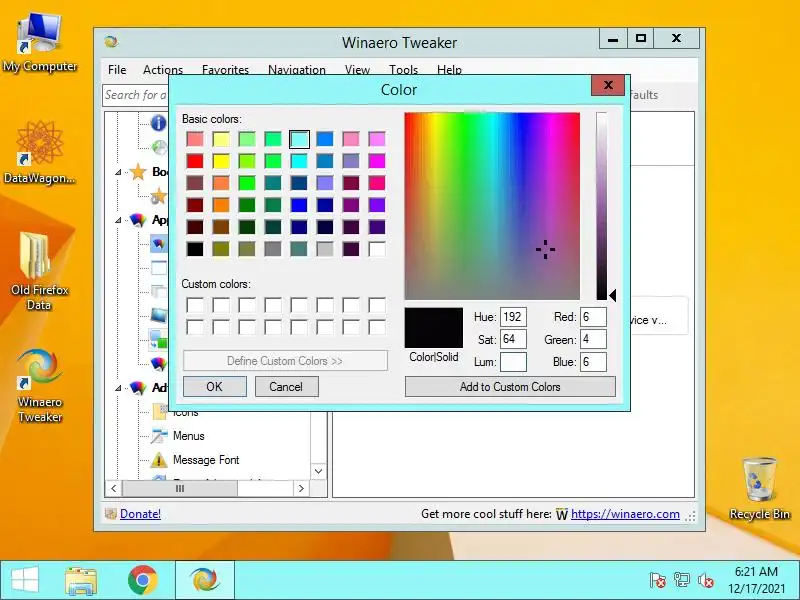Open the Actions menu
This screenshot has height=600, width=800.
pos(163,70)
